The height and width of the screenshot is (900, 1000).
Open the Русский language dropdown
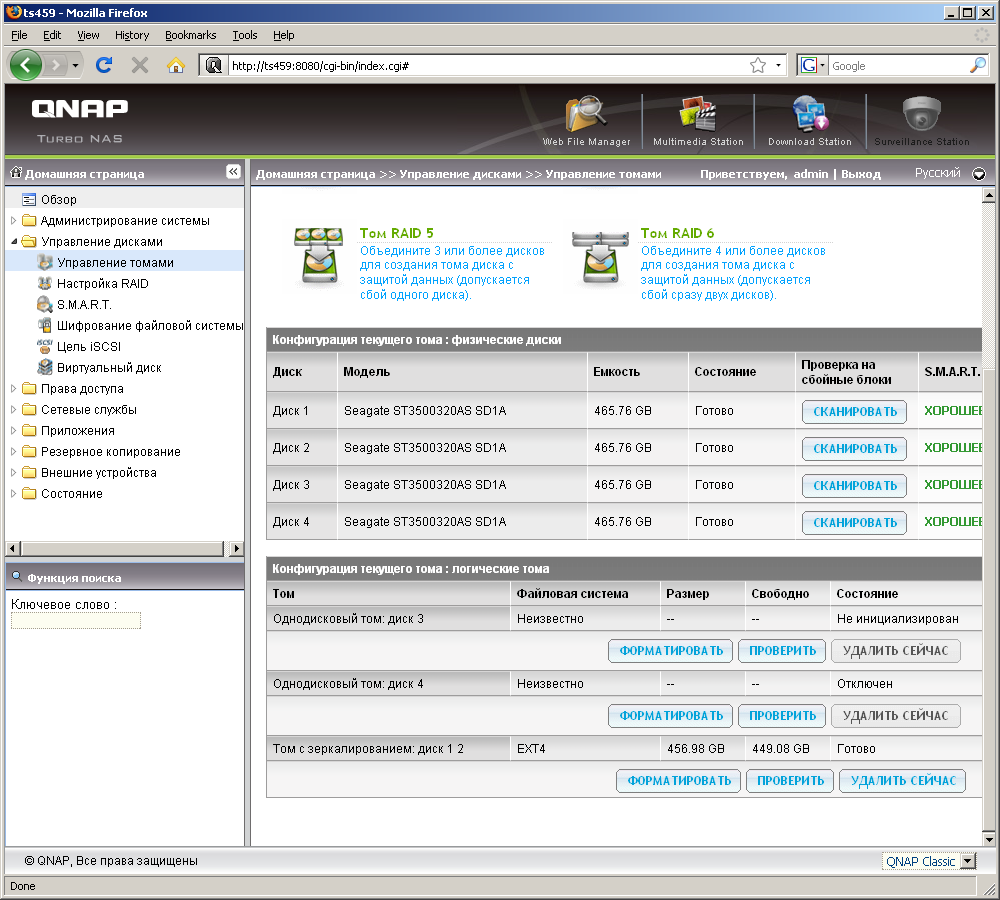point(978,173)
